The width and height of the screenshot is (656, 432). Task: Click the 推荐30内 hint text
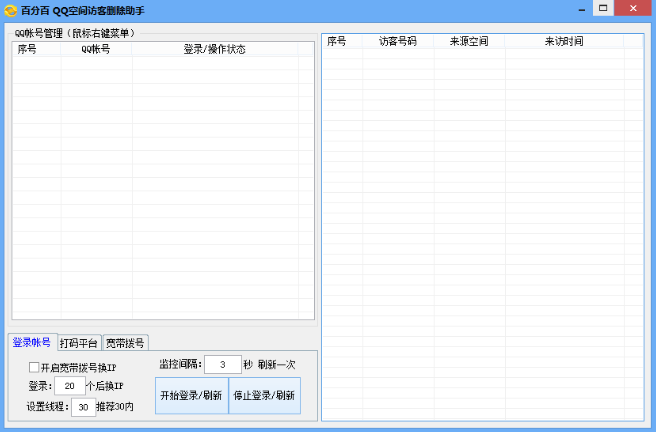pos(115,406)
